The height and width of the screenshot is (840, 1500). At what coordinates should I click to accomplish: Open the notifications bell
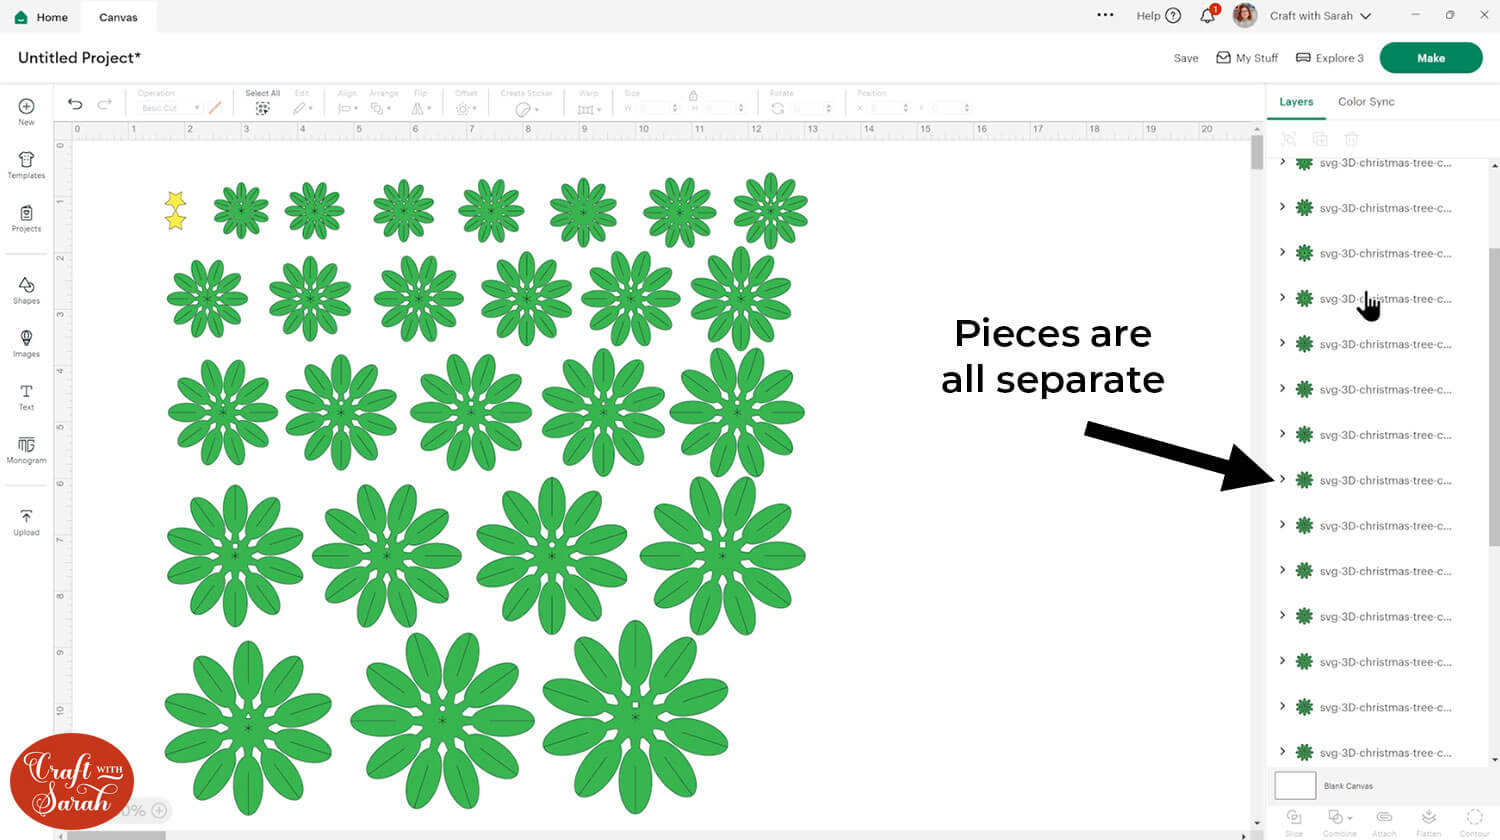(x=1207, y=16)
